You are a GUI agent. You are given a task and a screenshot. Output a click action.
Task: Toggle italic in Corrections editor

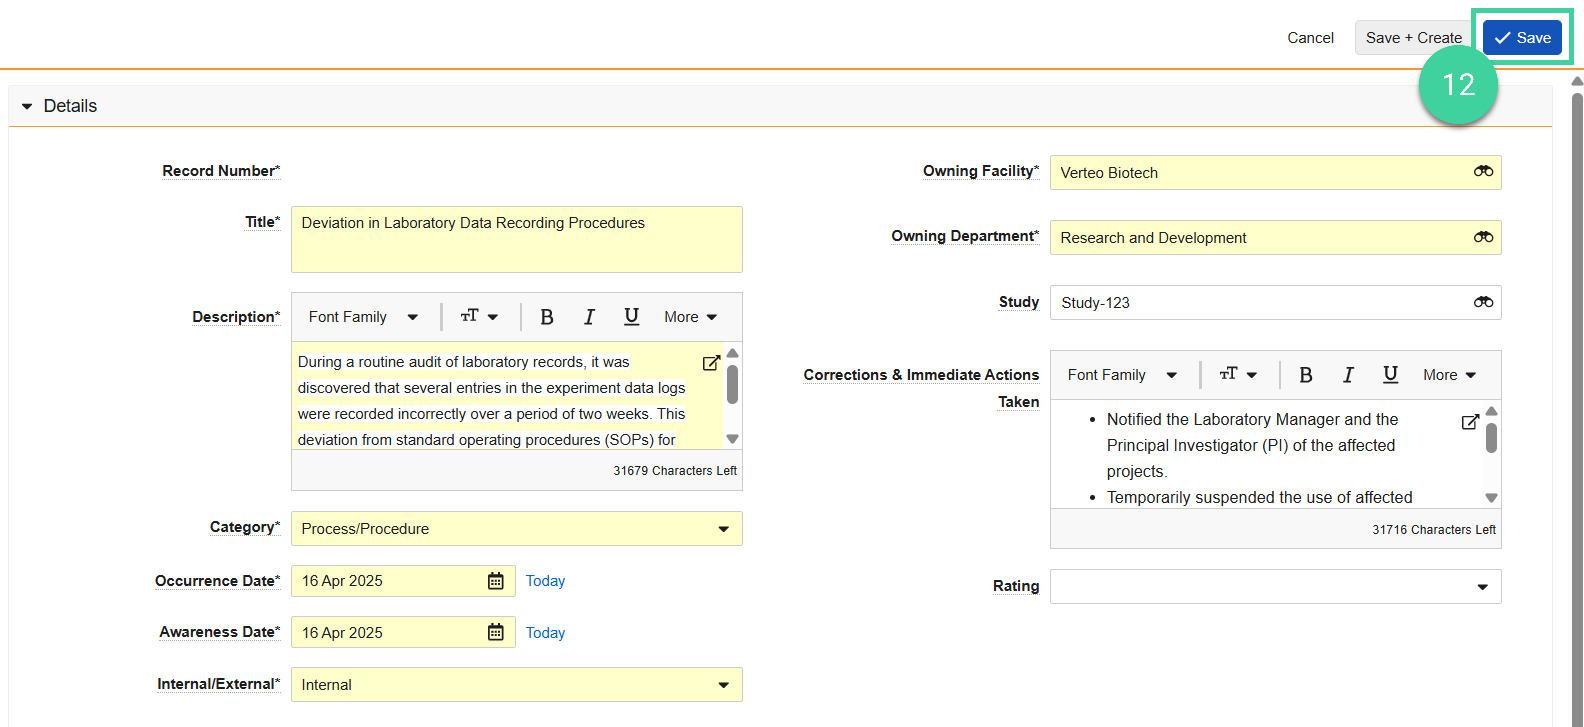pos(1348,375)
